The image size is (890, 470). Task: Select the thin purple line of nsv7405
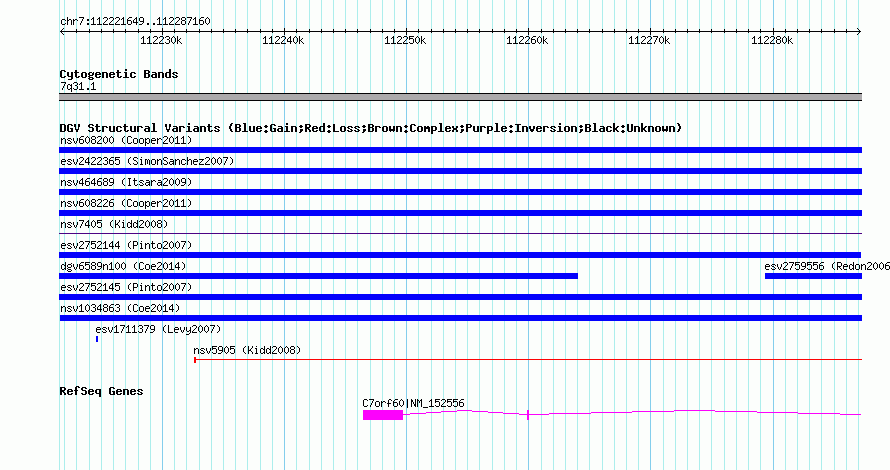pos(460,233)
